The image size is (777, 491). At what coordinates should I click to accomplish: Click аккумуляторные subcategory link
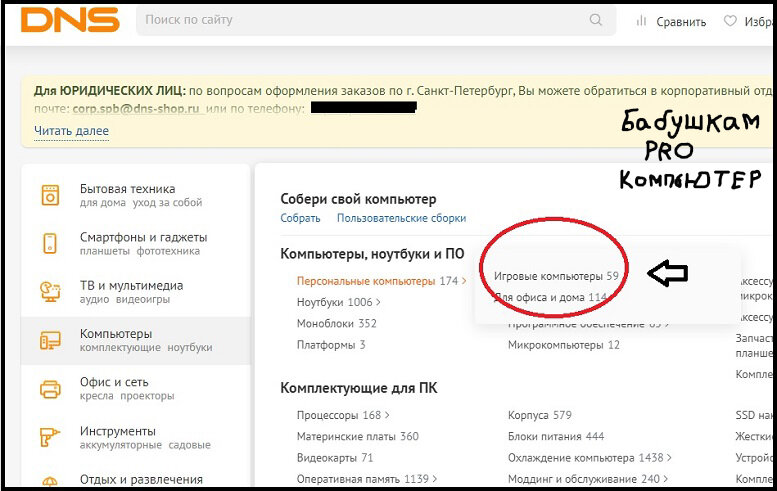(x=120, y=445)
